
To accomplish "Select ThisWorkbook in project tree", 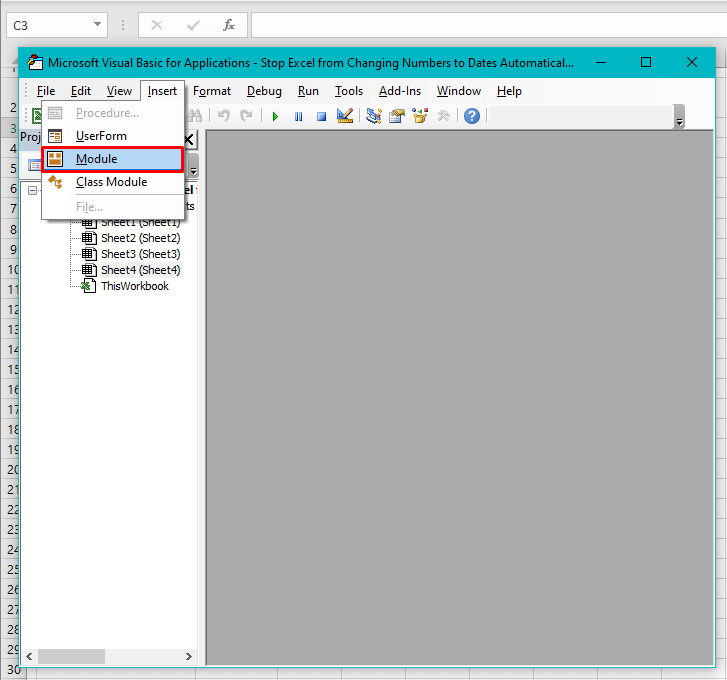I will pos(135,286).
